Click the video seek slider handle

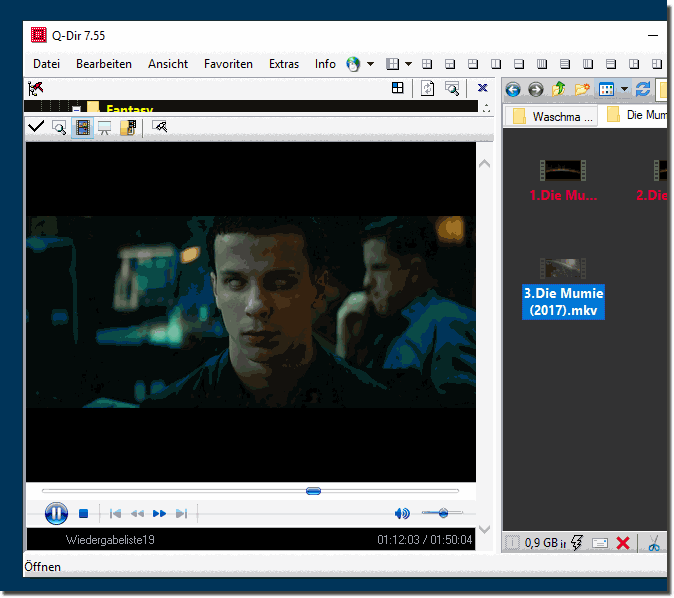pyautogui.click(x=313, y=491)
